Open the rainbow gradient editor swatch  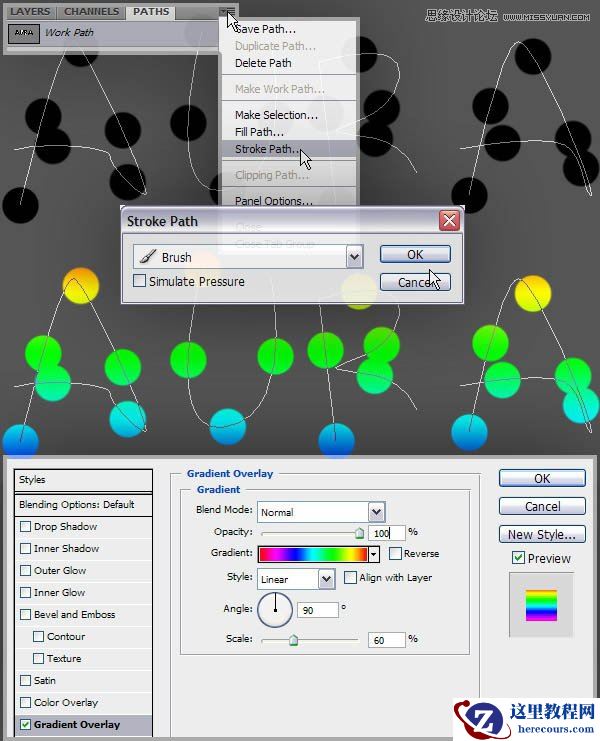(x=313, y=554)
